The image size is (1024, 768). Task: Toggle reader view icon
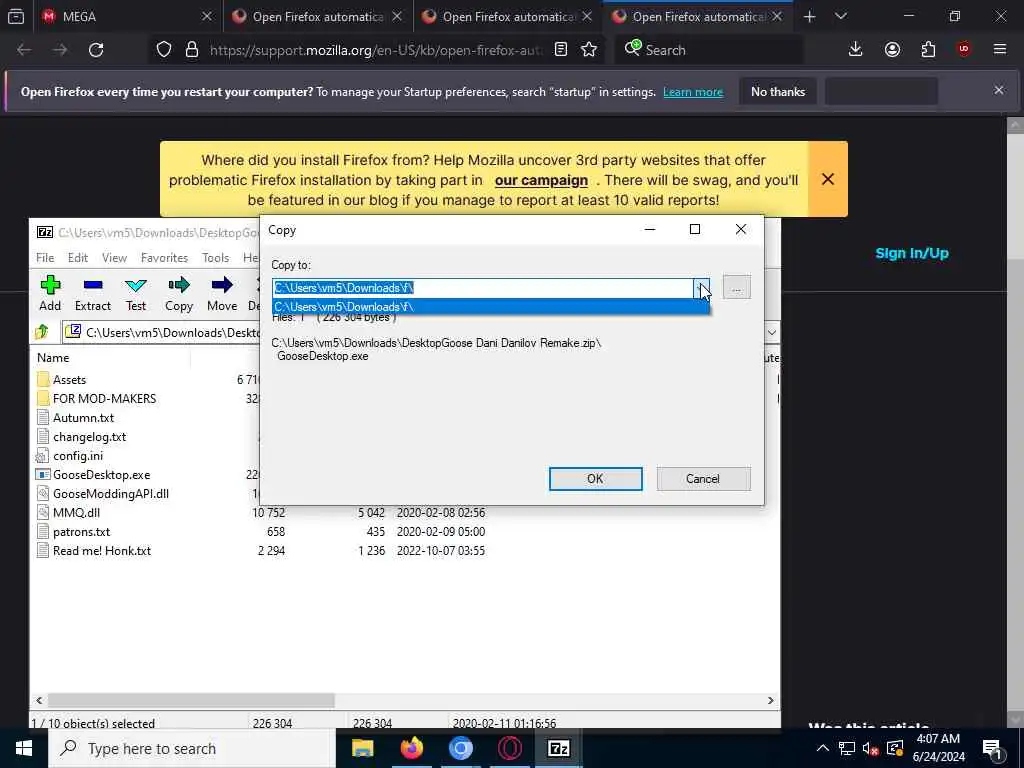(561, 50)
